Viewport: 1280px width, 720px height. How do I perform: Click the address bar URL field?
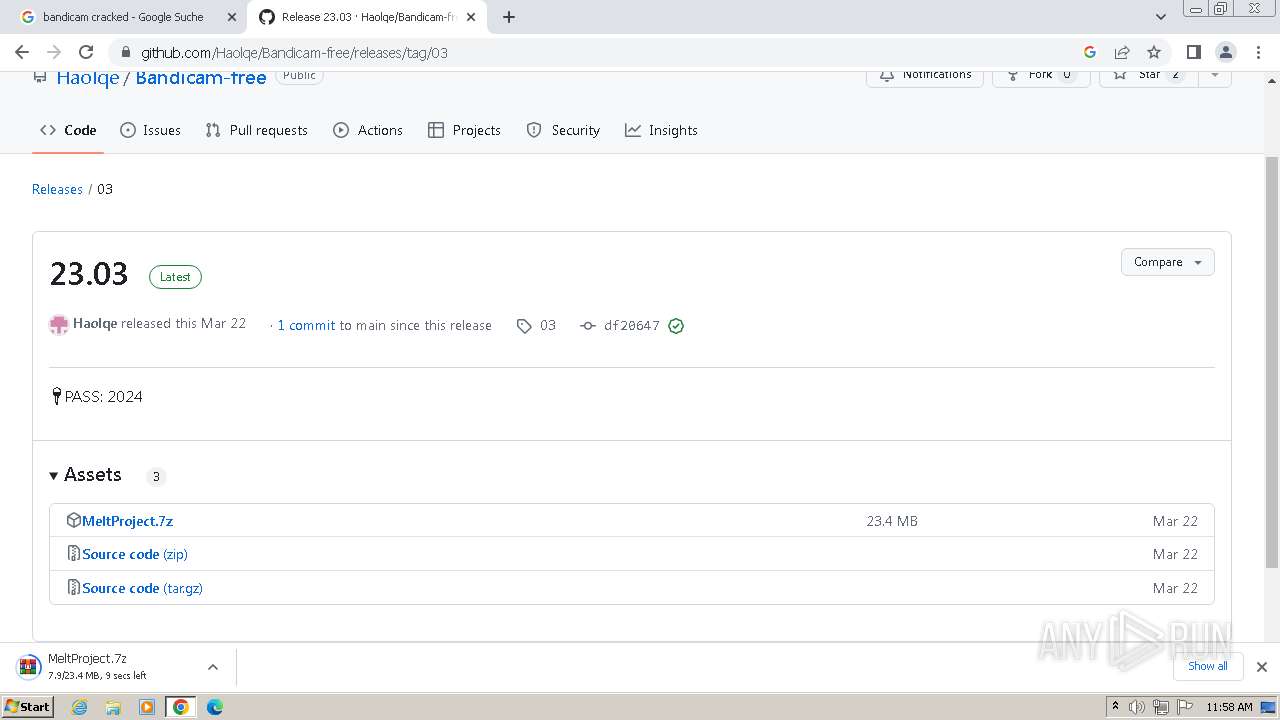click(600, 52)
